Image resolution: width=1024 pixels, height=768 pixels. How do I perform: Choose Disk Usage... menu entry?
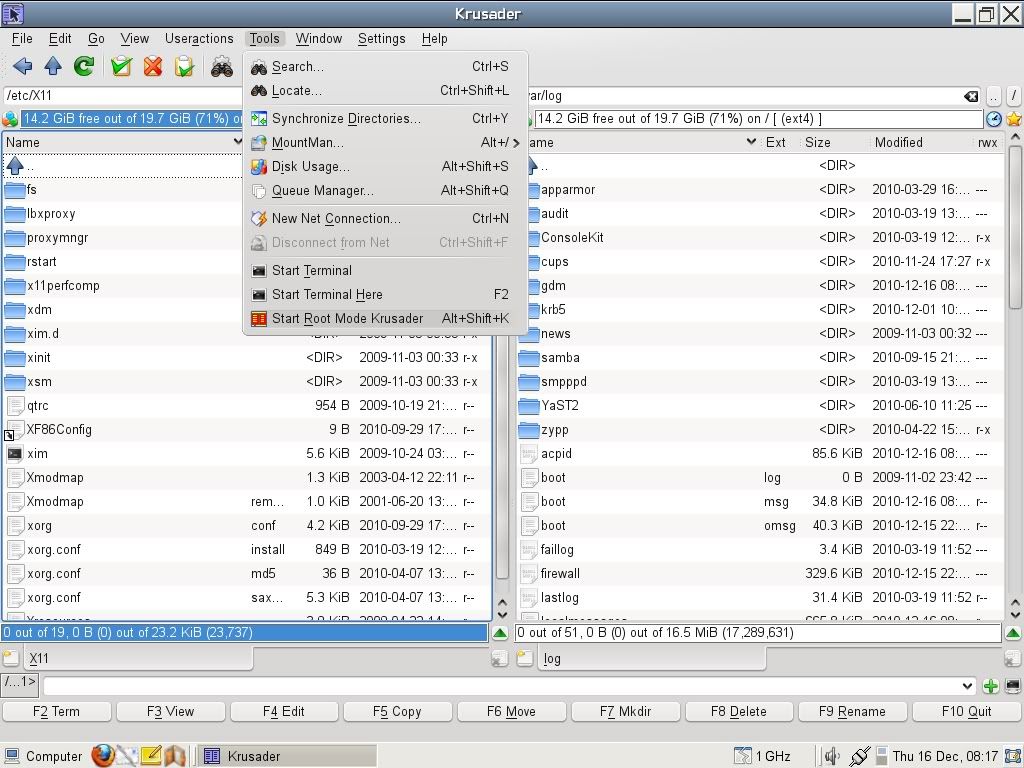tap(385, 167)
